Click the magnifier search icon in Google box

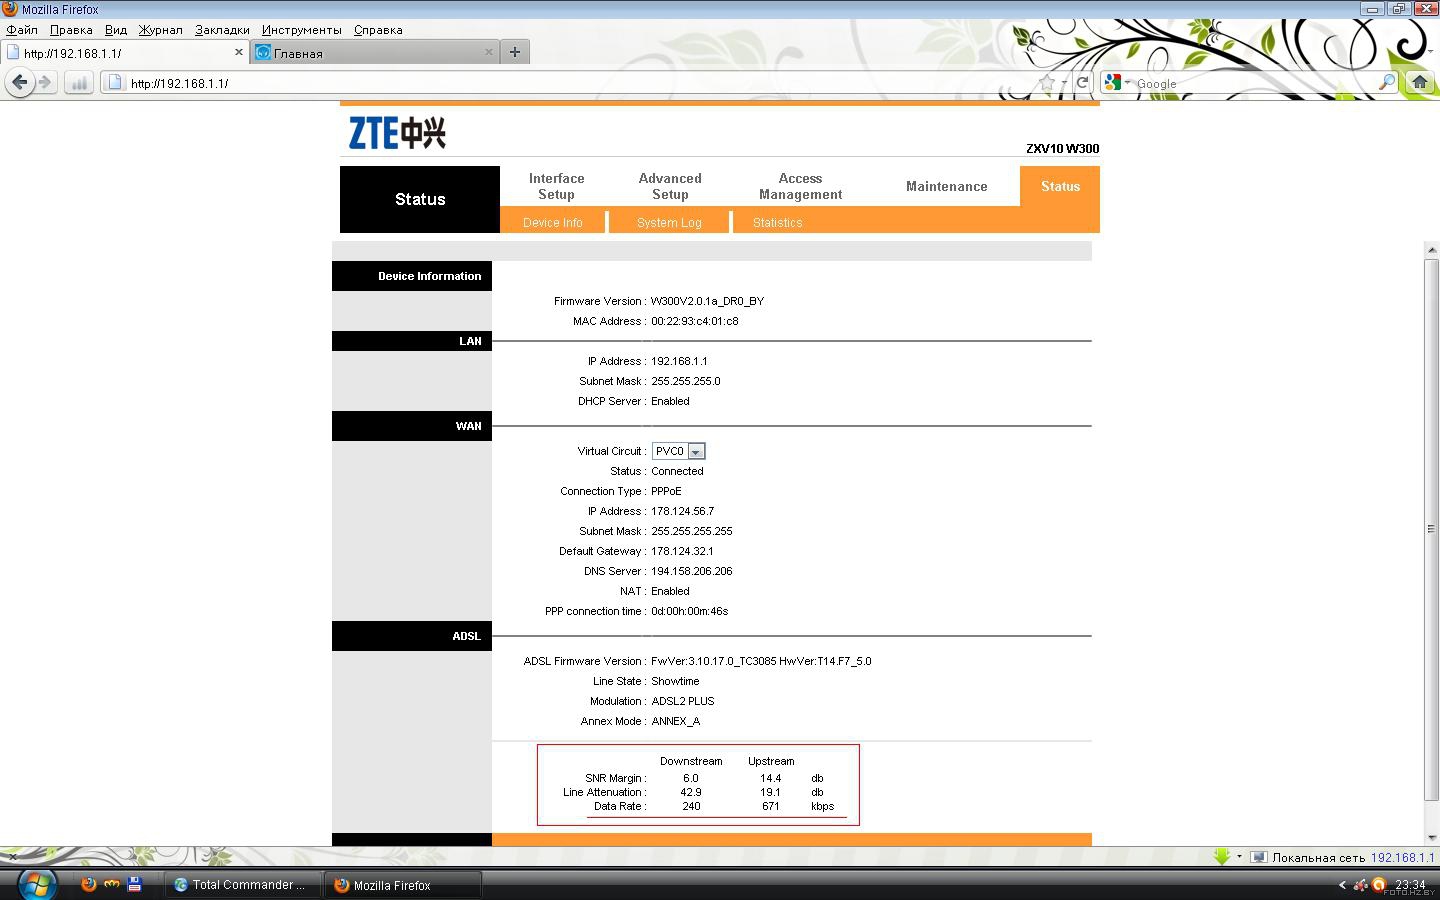point(1387,83)
